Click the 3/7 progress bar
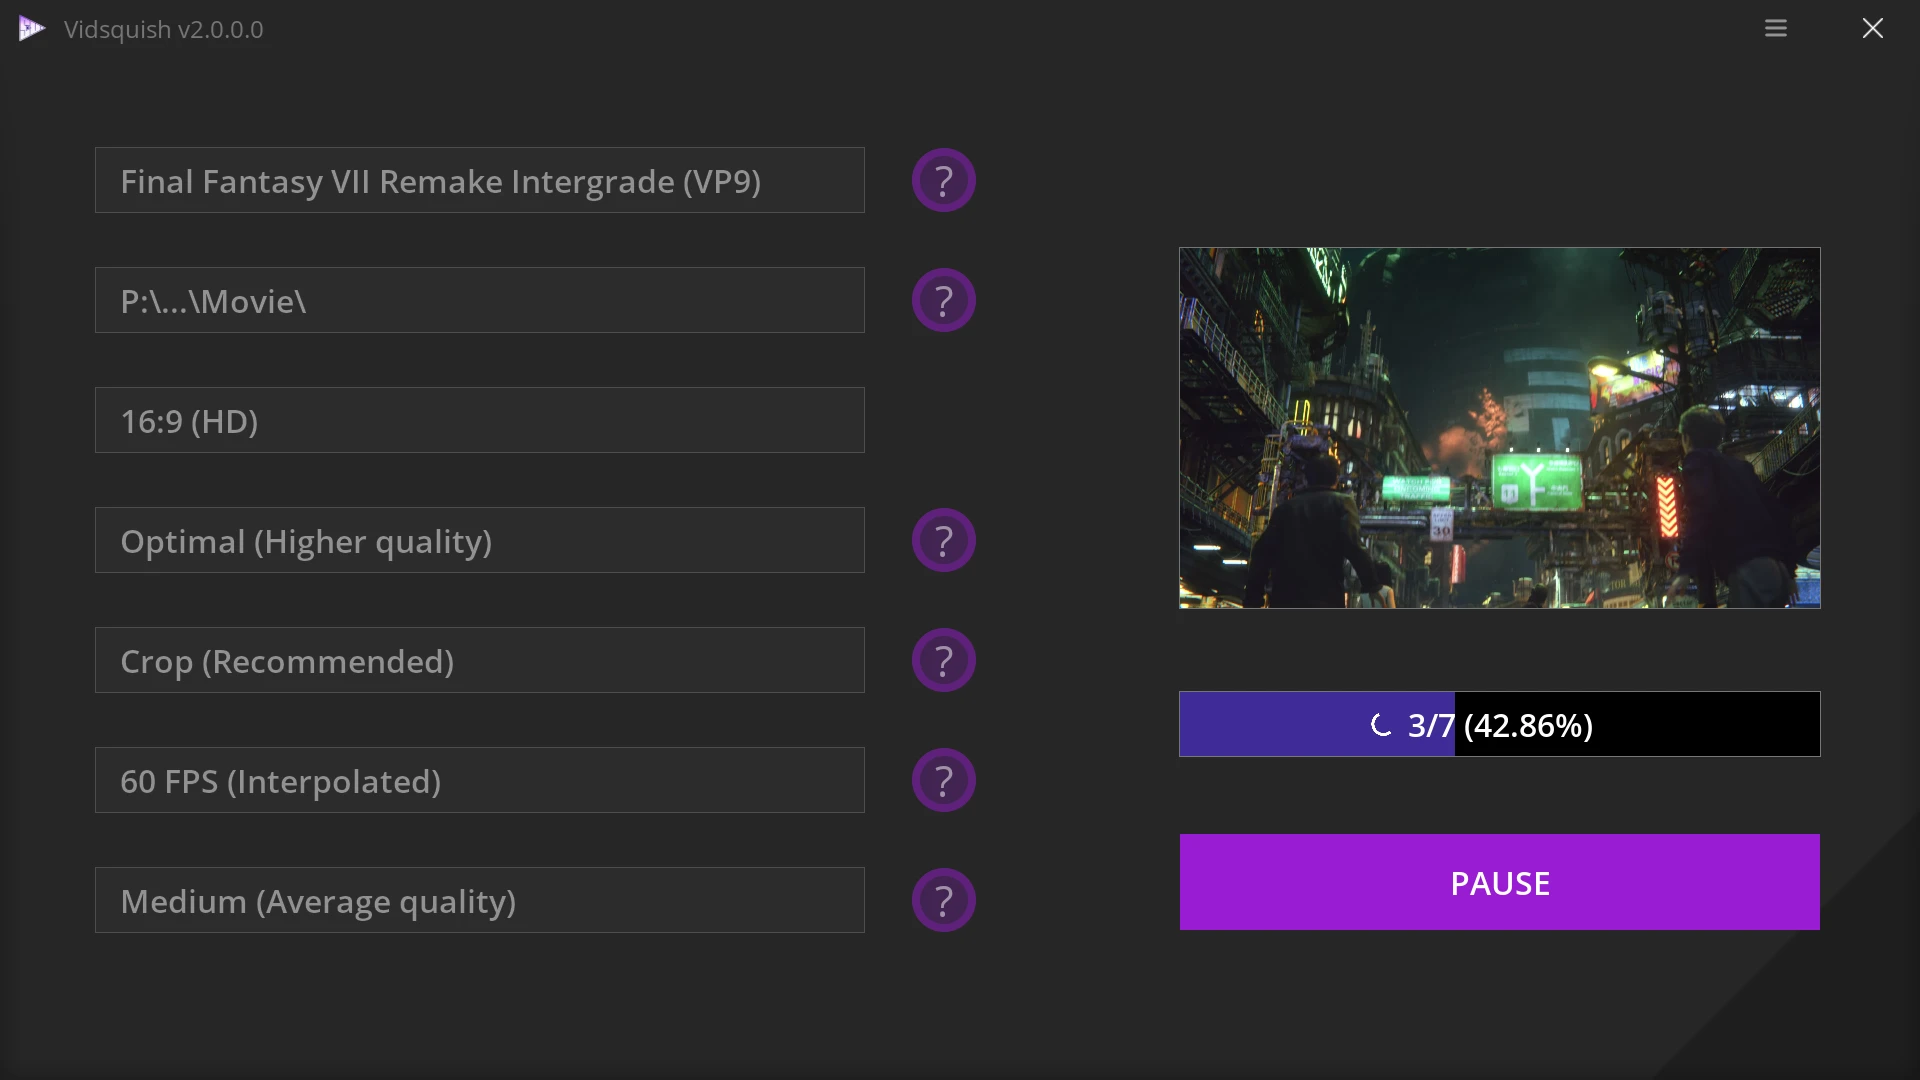 pos(1499,725)
